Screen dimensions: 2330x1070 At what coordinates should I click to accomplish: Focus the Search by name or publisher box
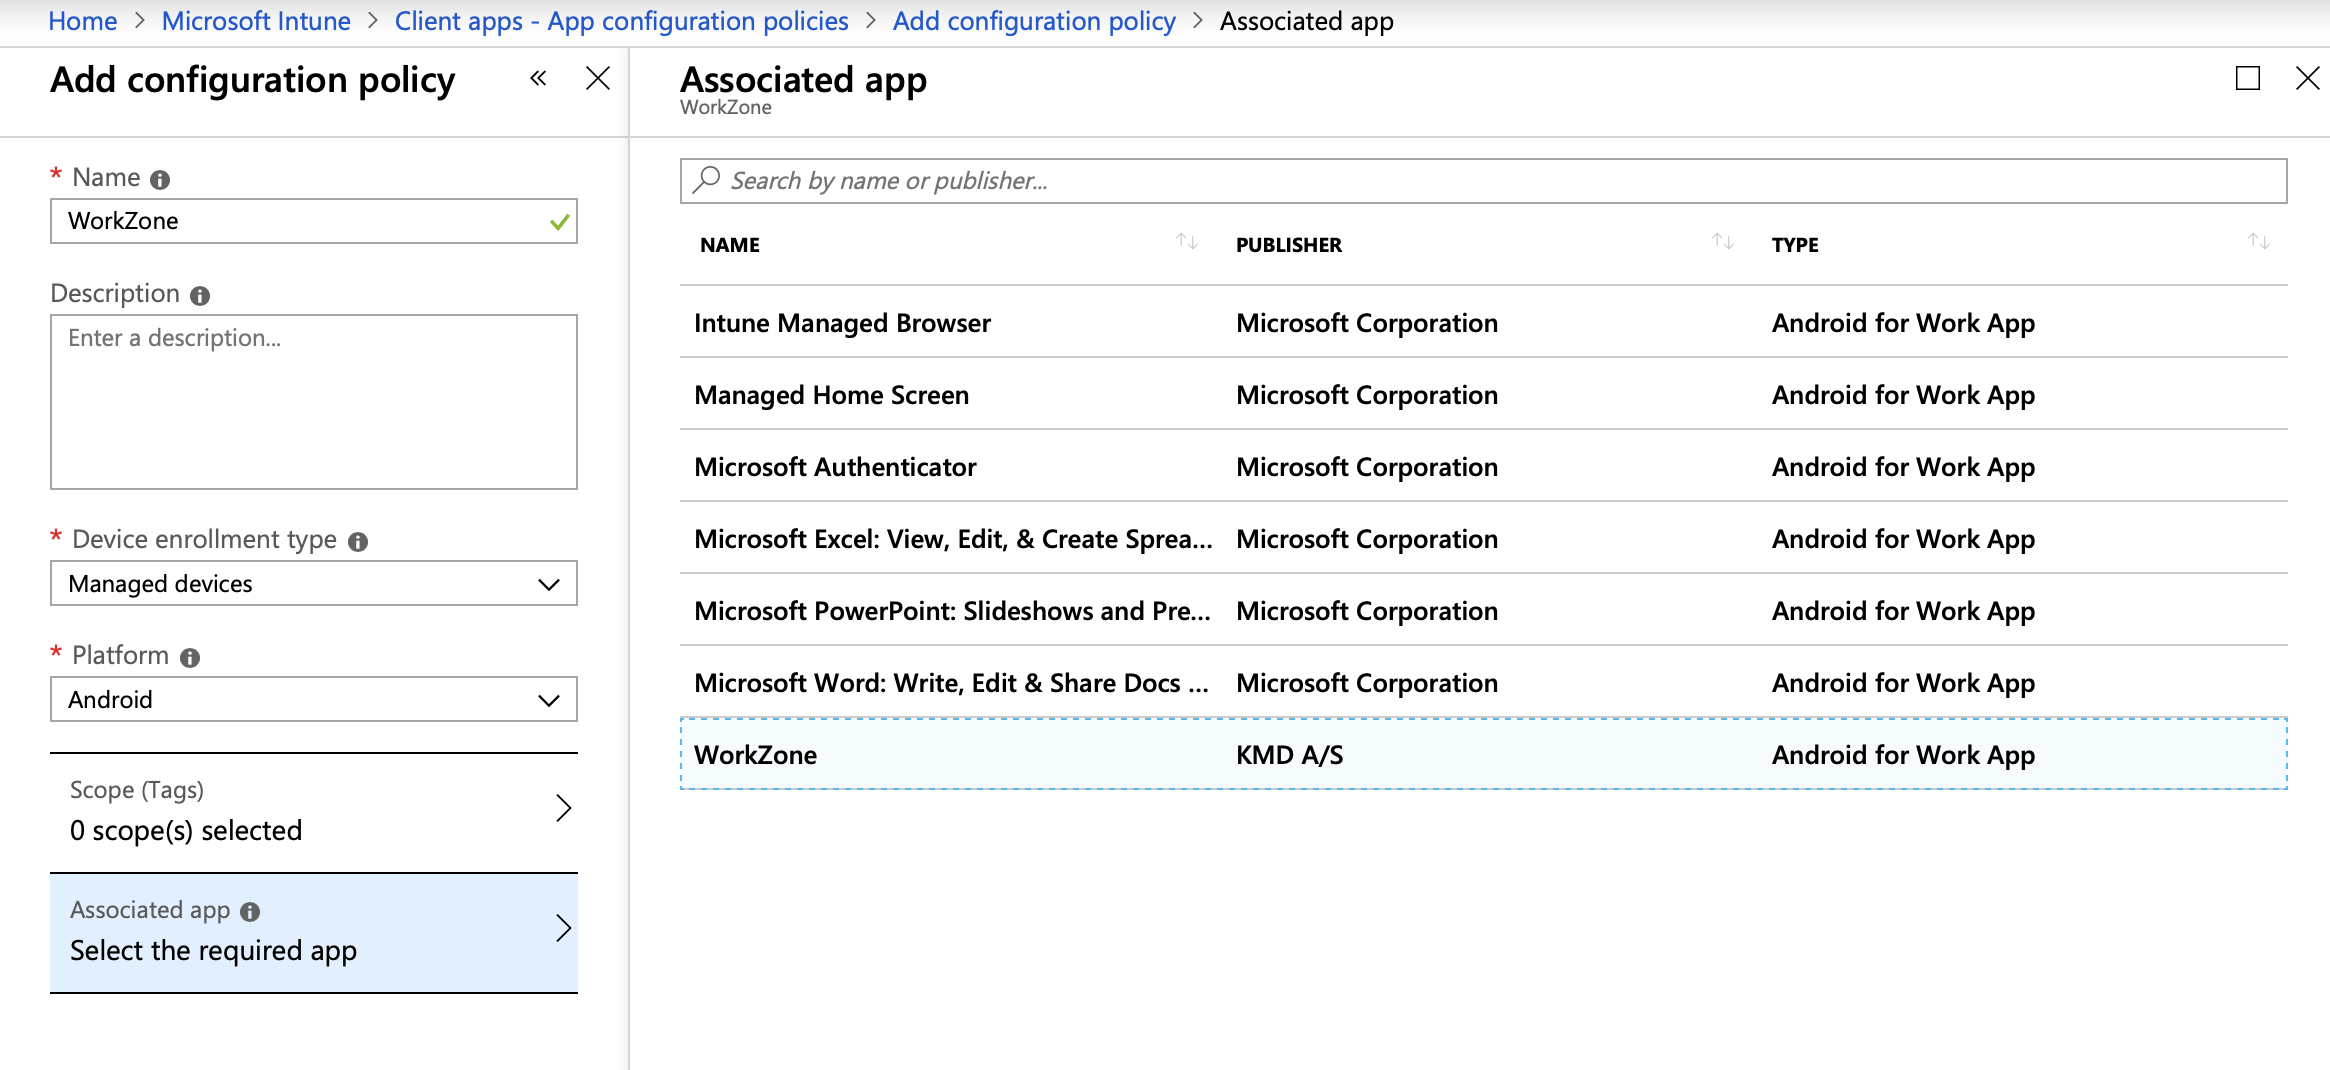click(1484, 181)
